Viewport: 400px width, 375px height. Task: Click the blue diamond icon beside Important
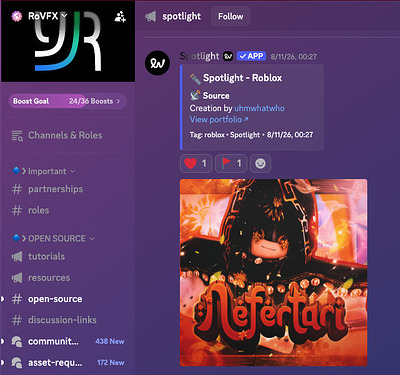16,171
